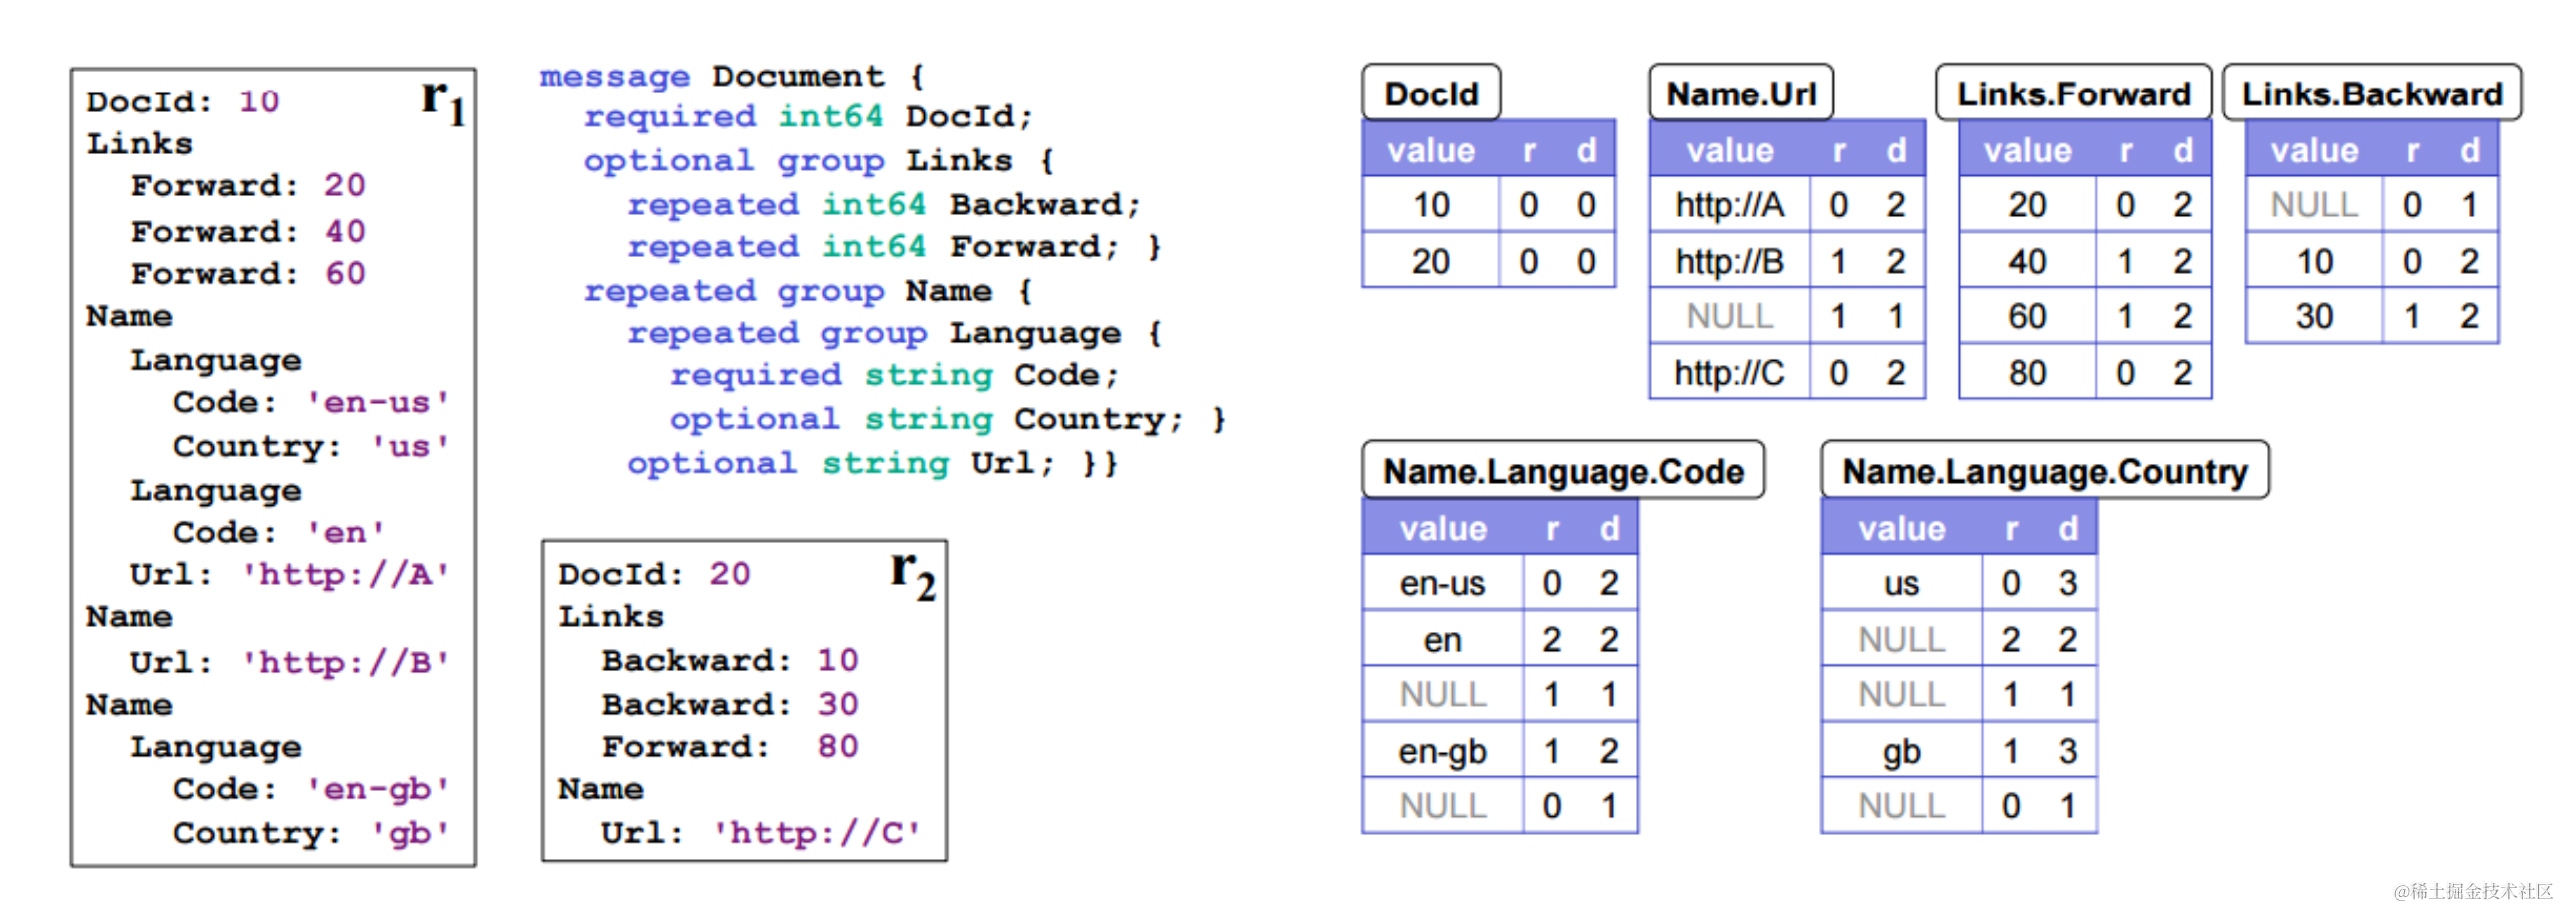
Task: Click the "Url: 'http://A'" line in record r1
Action: [290, 575]
